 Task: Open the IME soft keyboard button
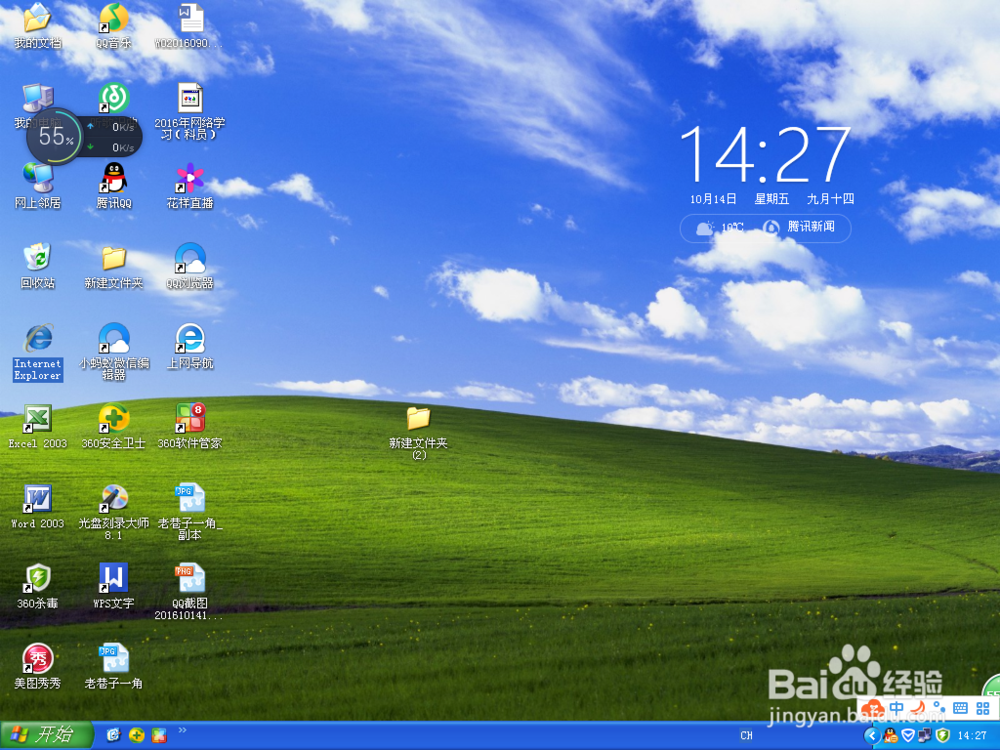point(960,708)
